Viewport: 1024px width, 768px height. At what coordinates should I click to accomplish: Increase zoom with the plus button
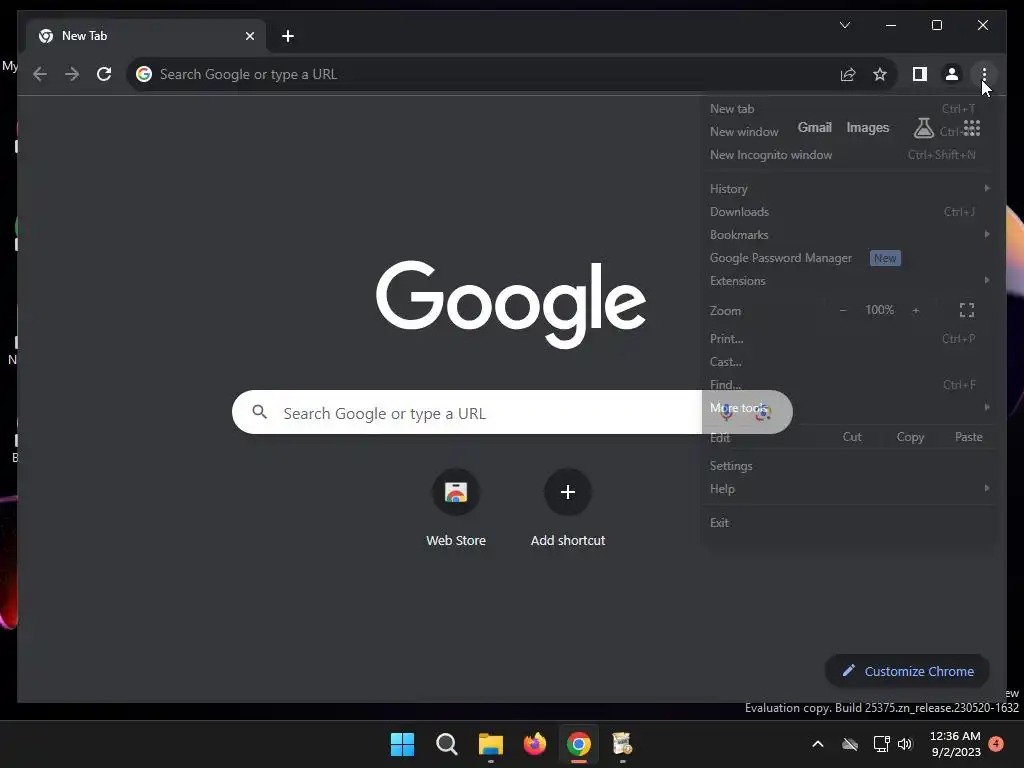coord(916,310)
